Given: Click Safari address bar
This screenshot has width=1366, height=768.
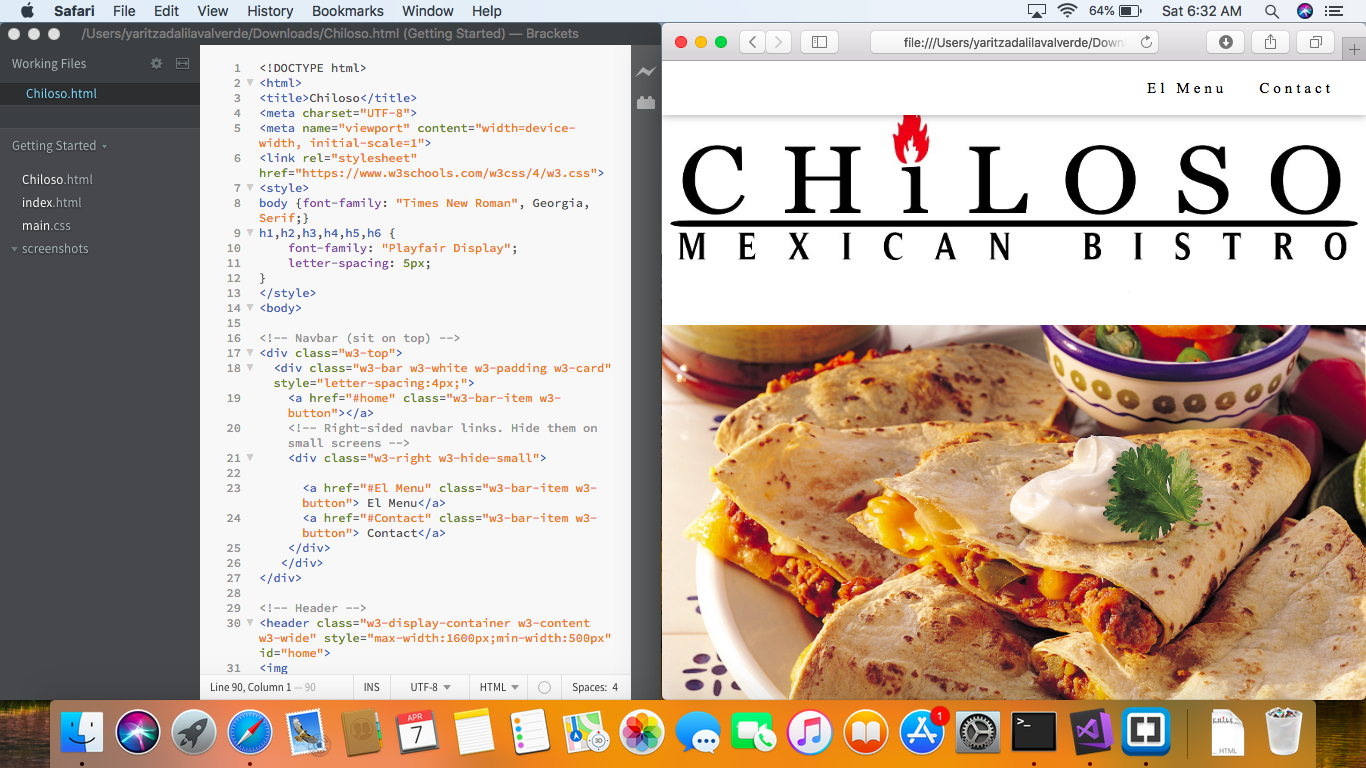Looking at the screenshot, I should click(x=1015, y=42).
